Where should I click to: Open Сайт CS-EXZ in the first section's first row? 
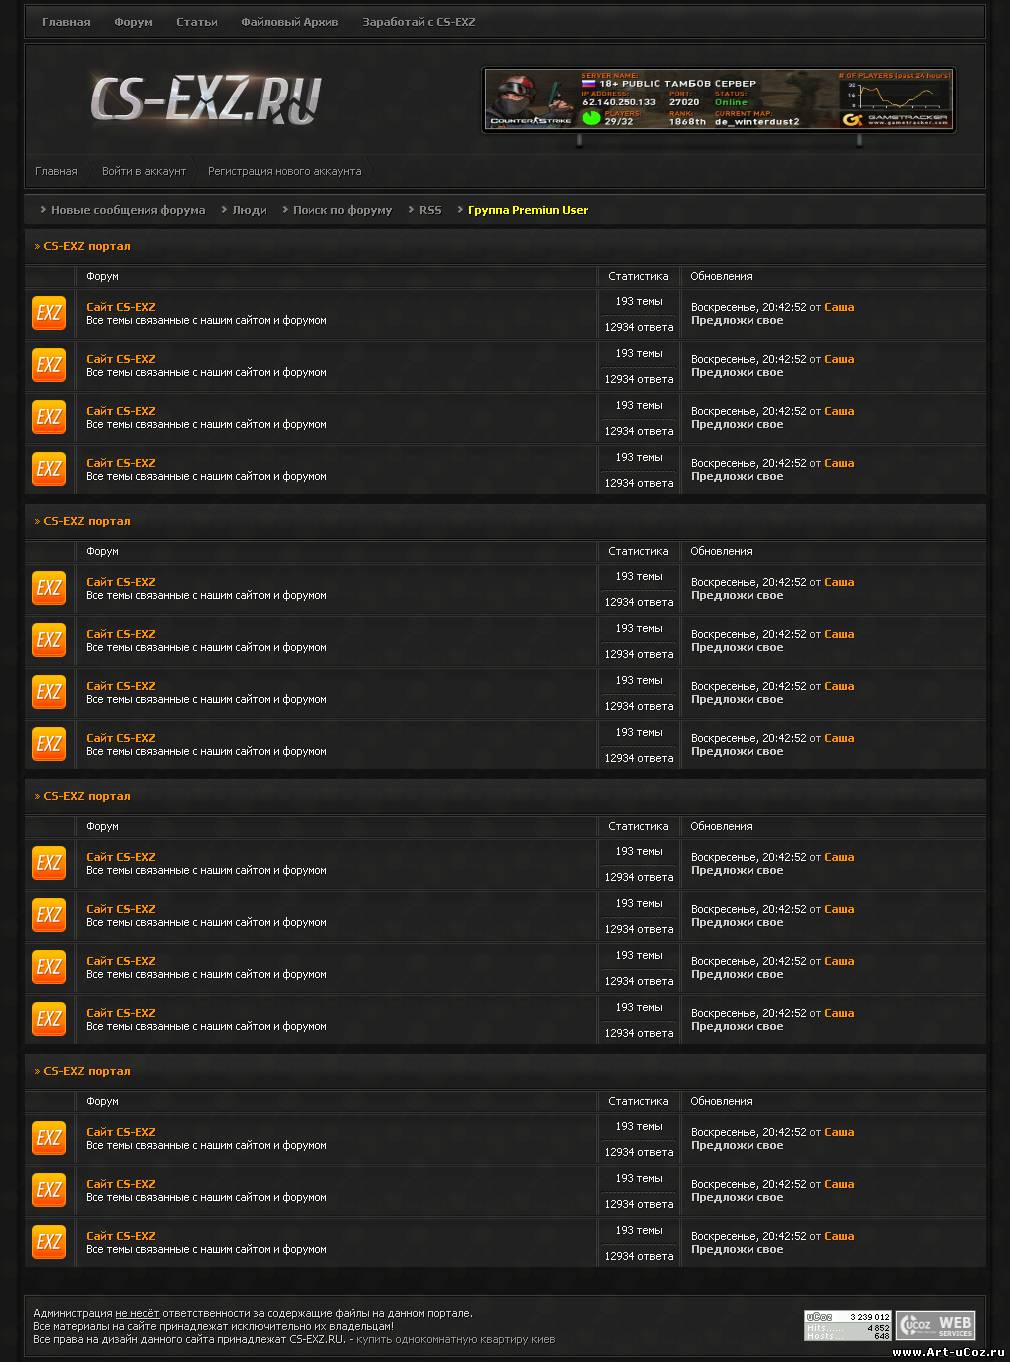tap(121, 307)
